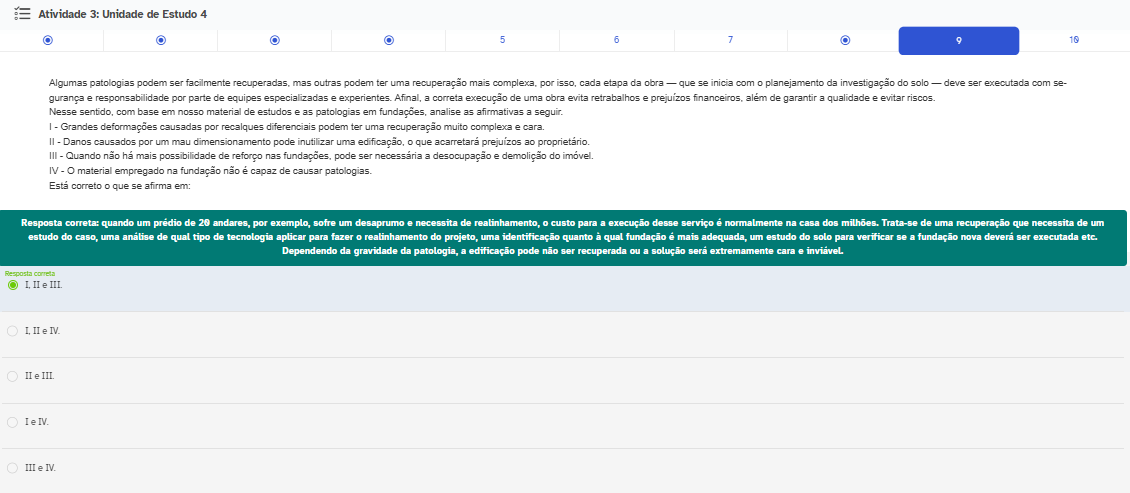Pick the 'II e III.' radio option
1130x493 pixels.
pyautogui.click(x=13, y=376)
